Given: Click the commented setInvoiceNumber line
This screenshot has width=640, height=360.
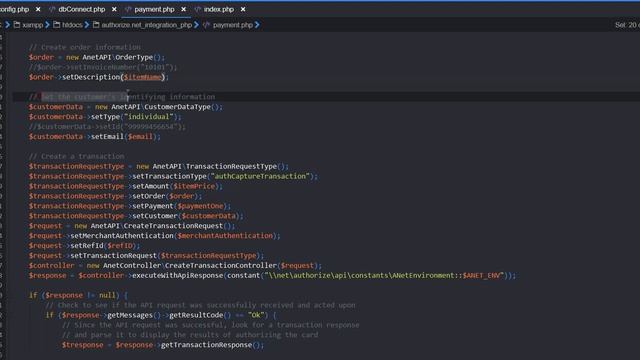Looking at the screenshot, I should click(103, 67).
